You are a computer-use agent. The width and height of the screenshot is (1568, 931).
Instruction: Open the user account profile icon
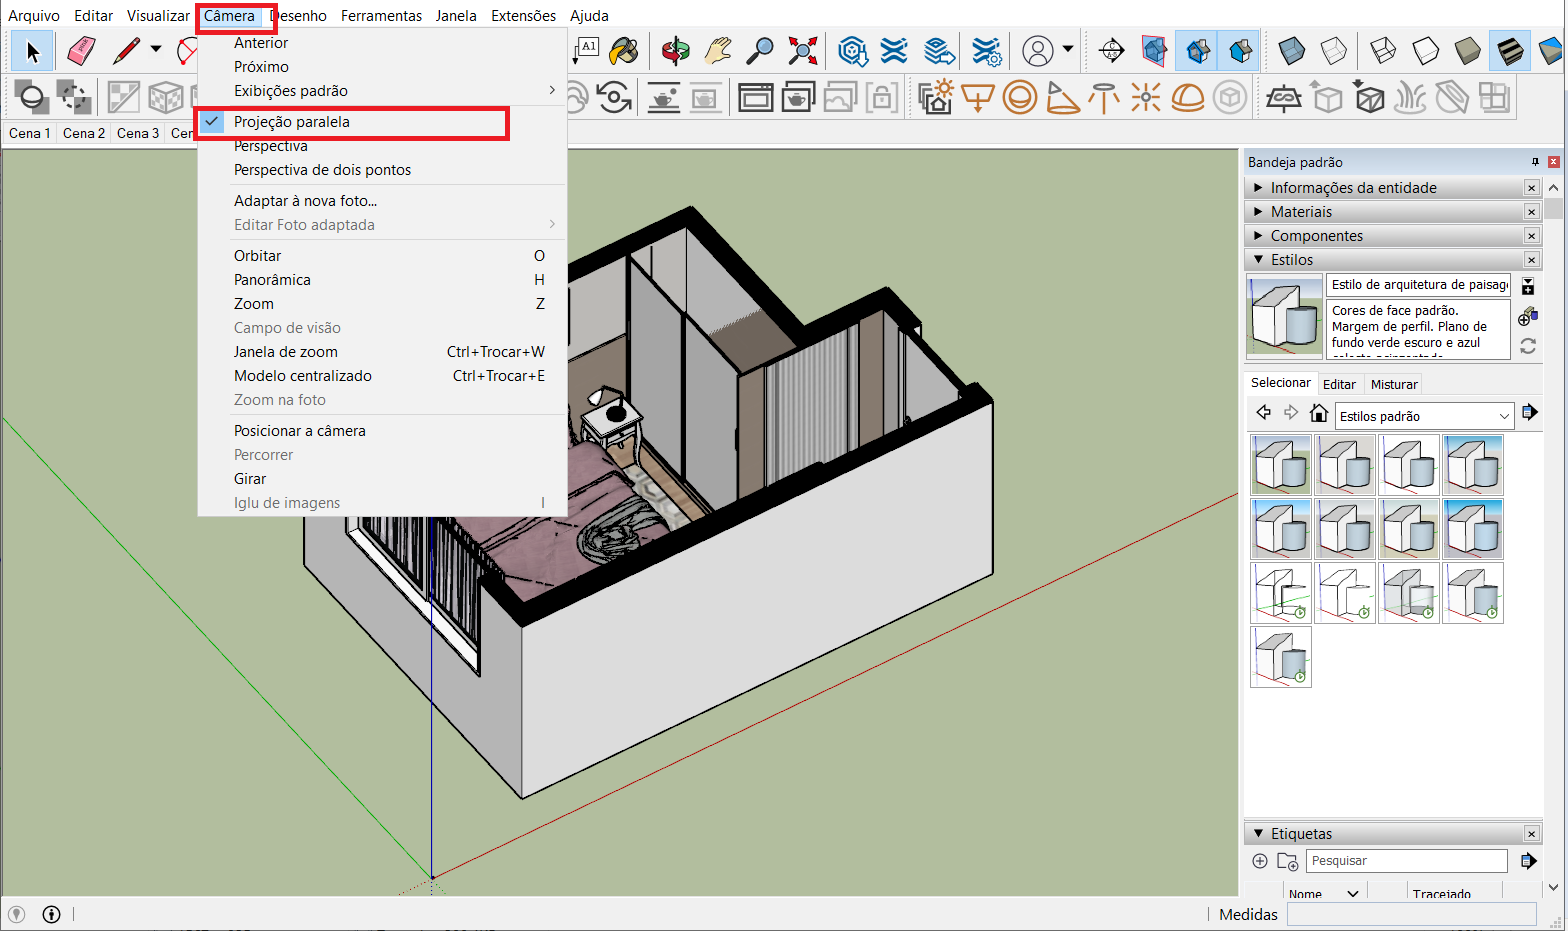[x=1038, y=50]
